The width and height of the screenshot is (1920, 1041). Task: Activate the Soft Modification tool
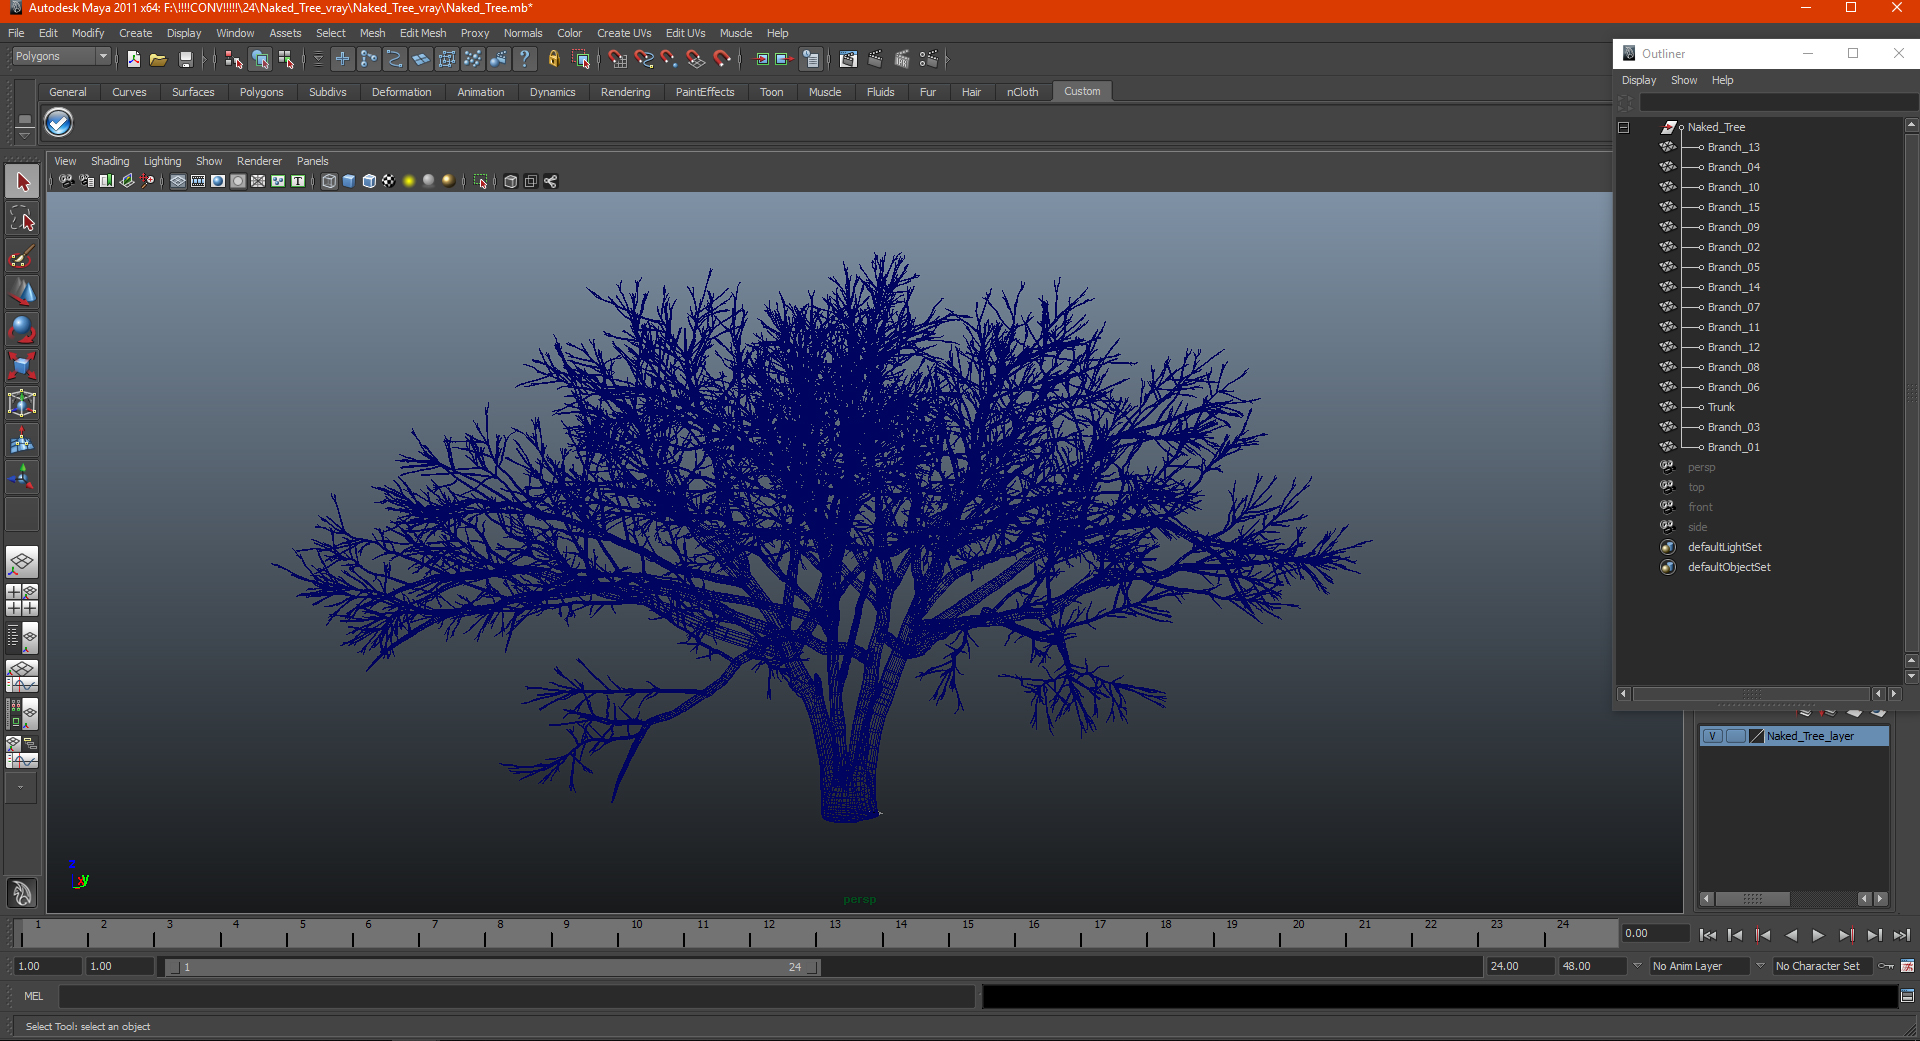pos(22,440)
